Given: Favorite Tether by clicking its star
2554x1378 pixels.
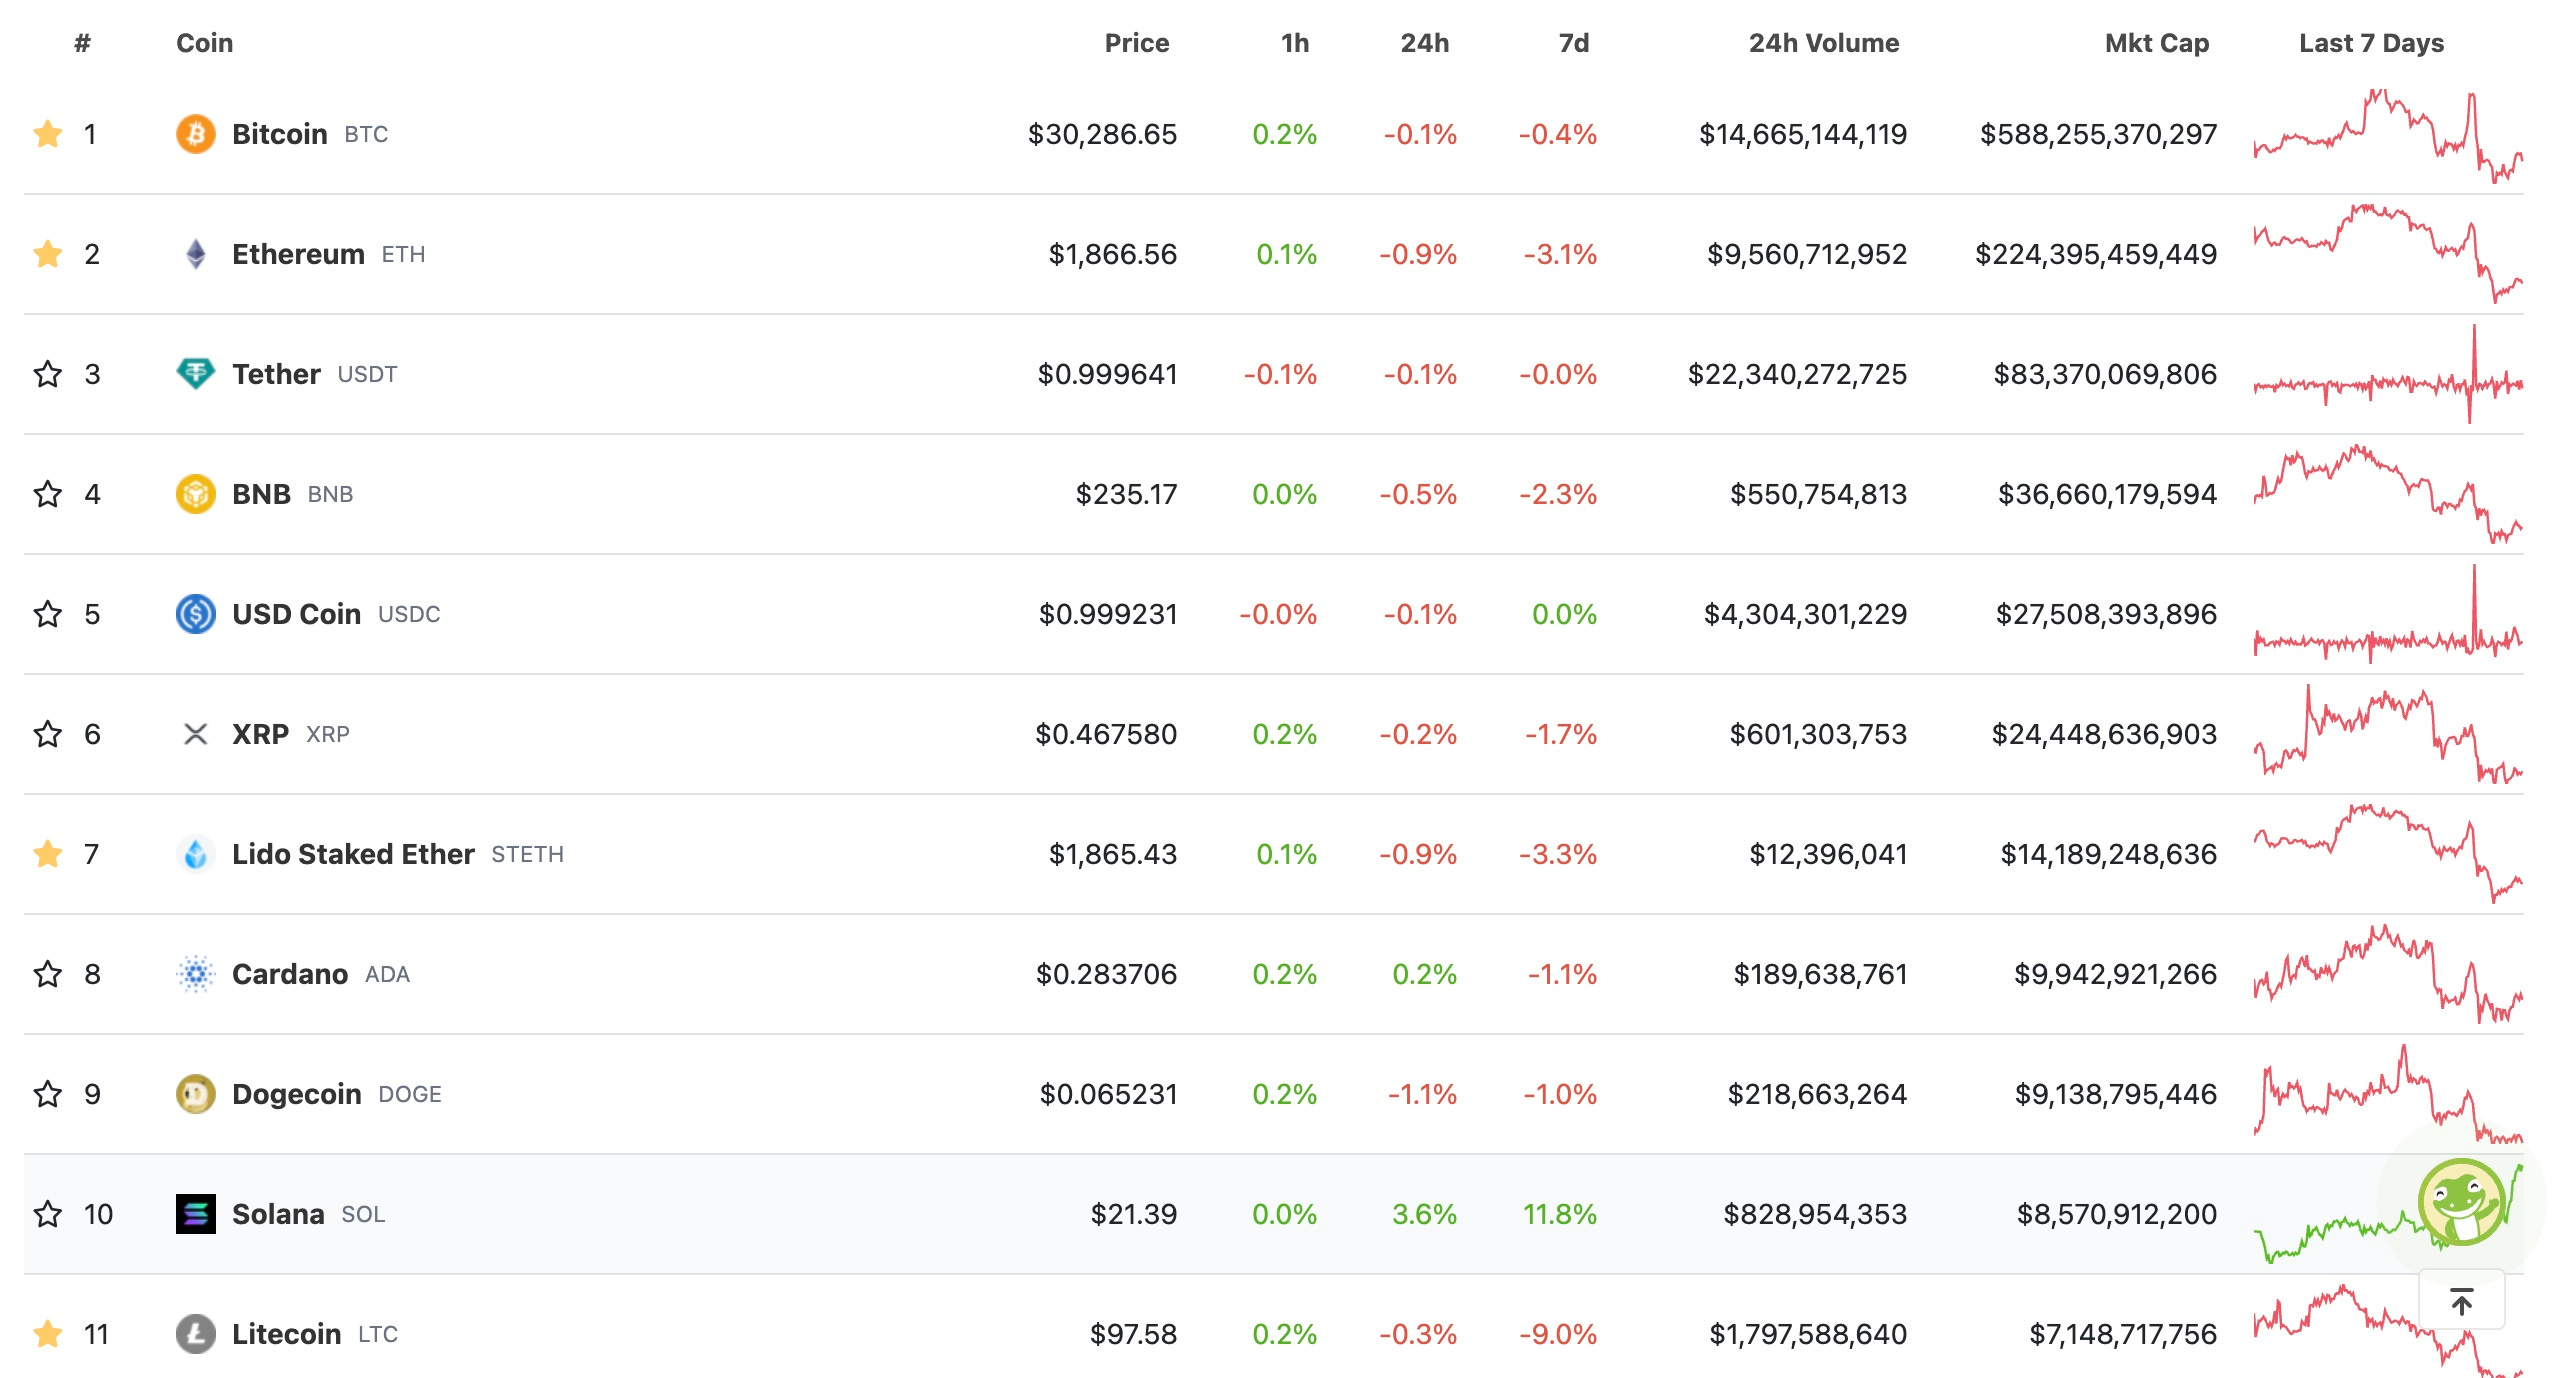Looking at the screenshot, I should (x=47, y=374).
